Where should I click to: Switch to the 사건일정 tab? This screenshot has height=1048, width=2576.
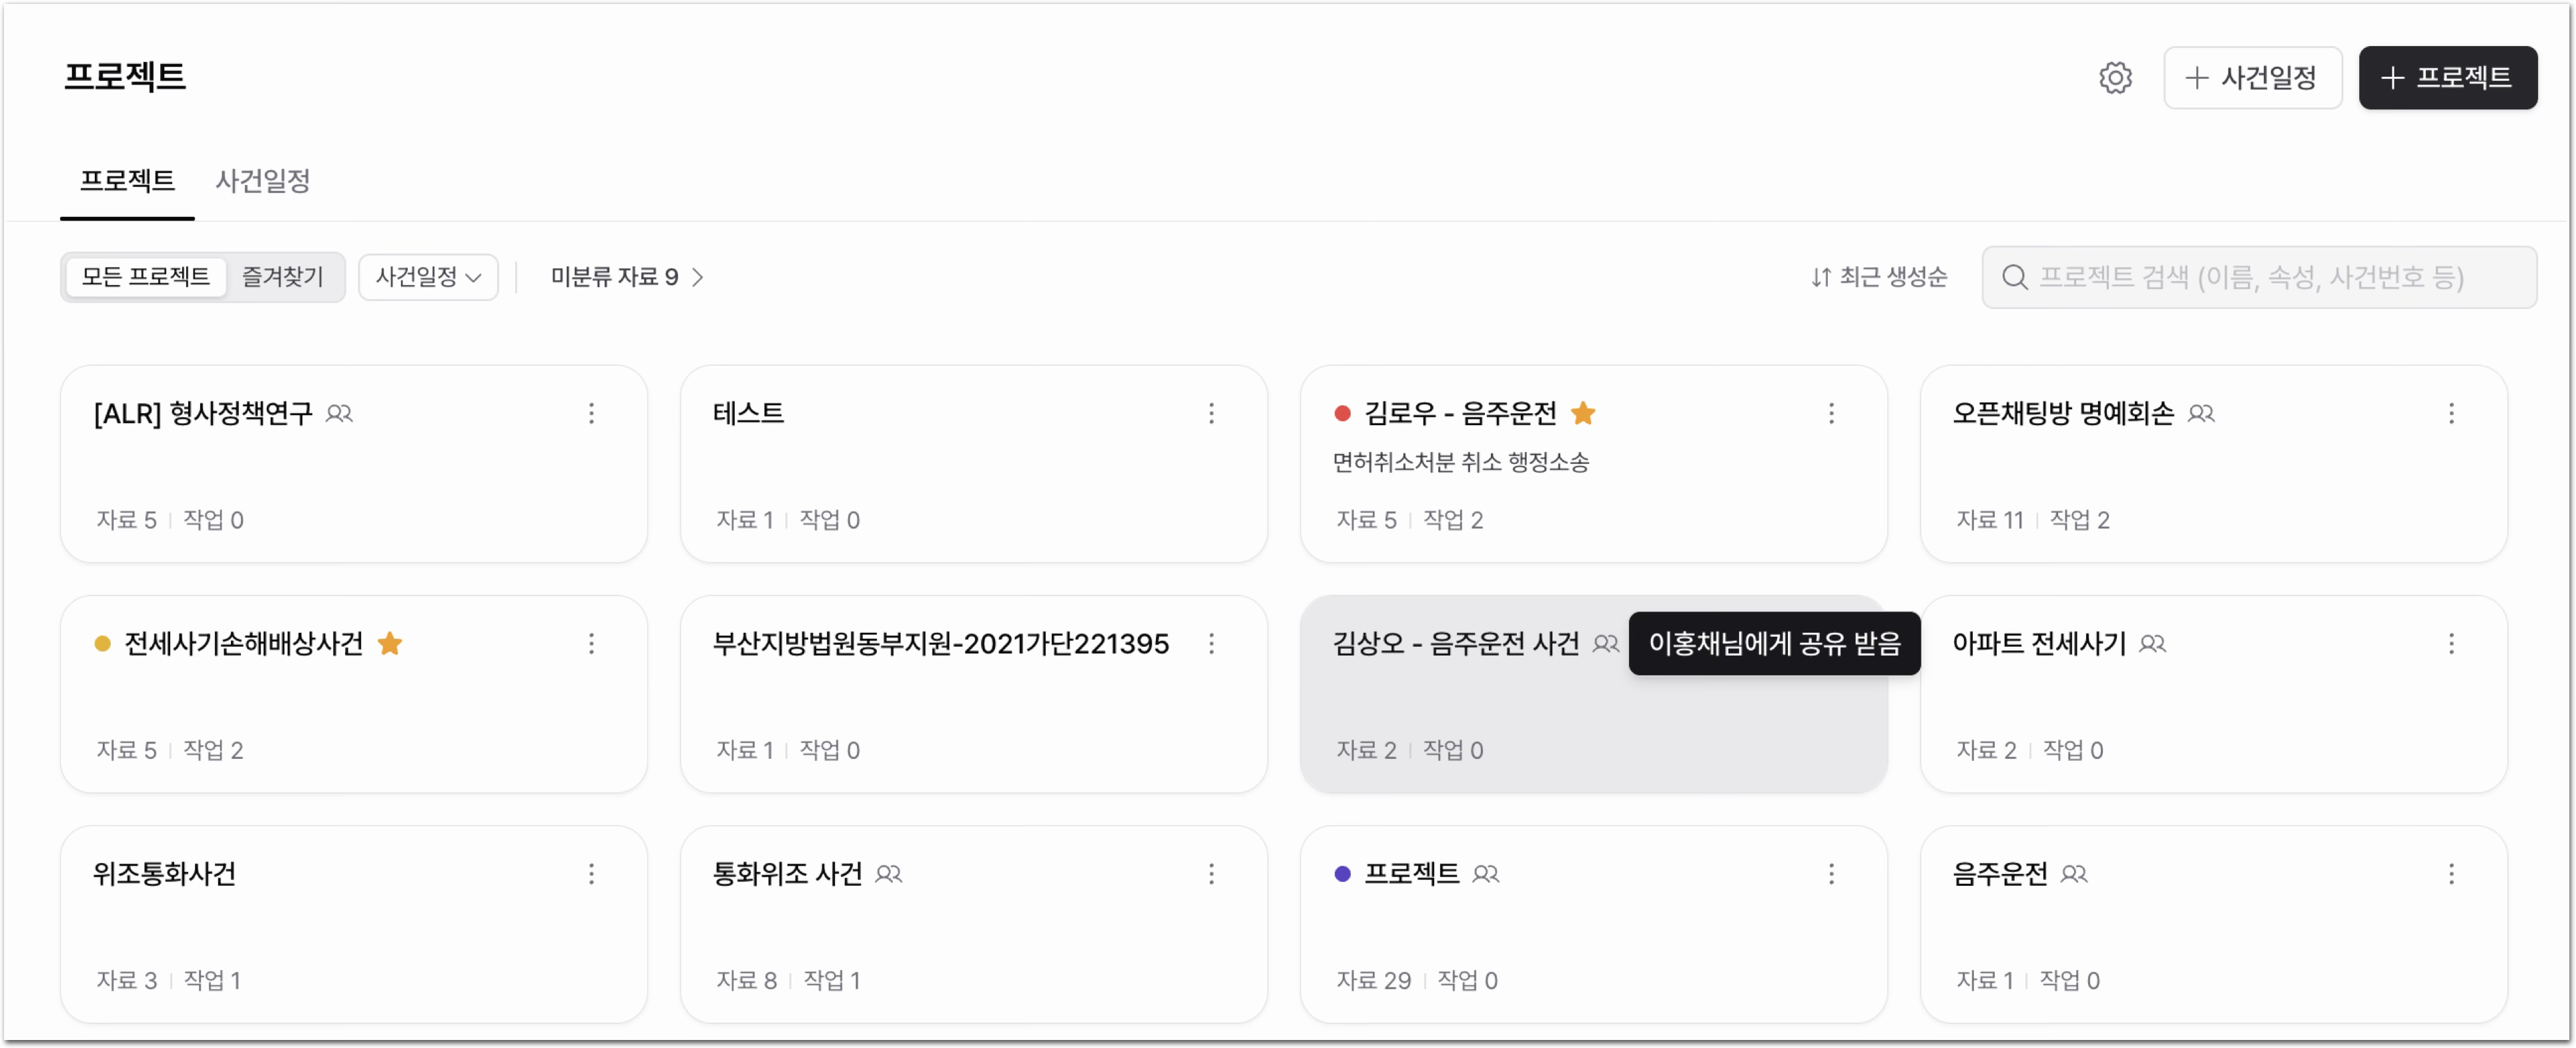coord(262,181)
